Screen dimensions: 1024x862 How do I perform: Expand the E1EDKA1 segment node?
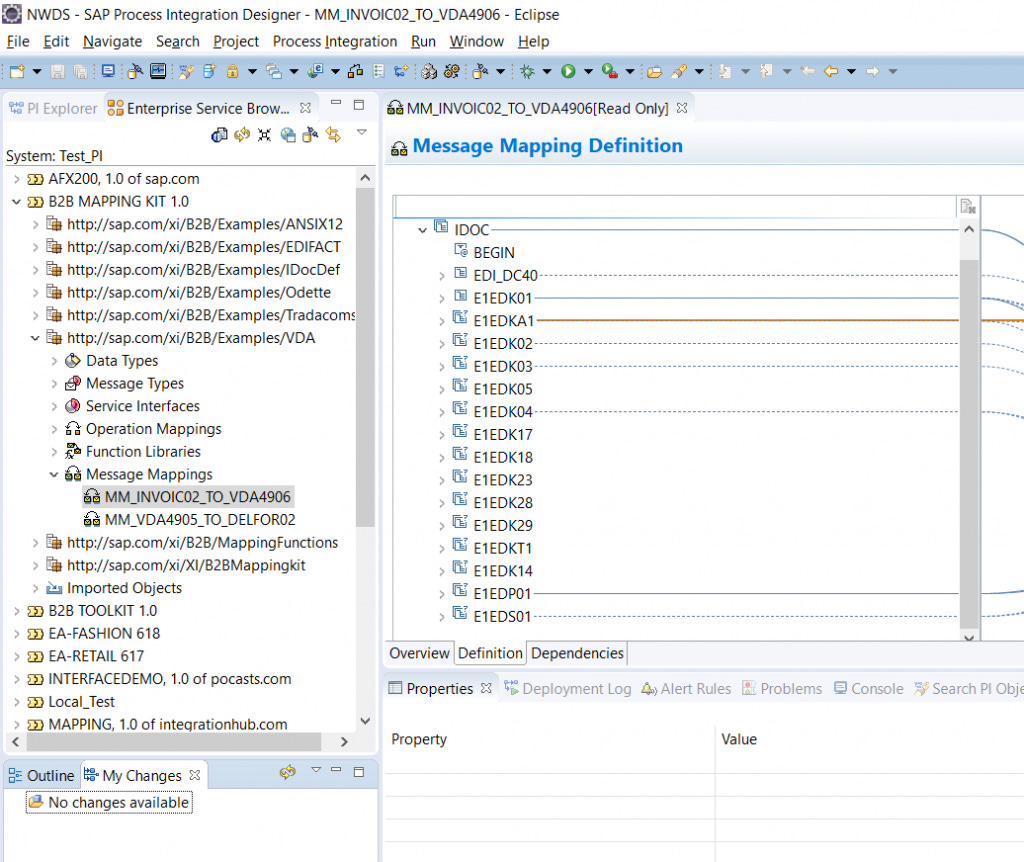pos(441,321)
